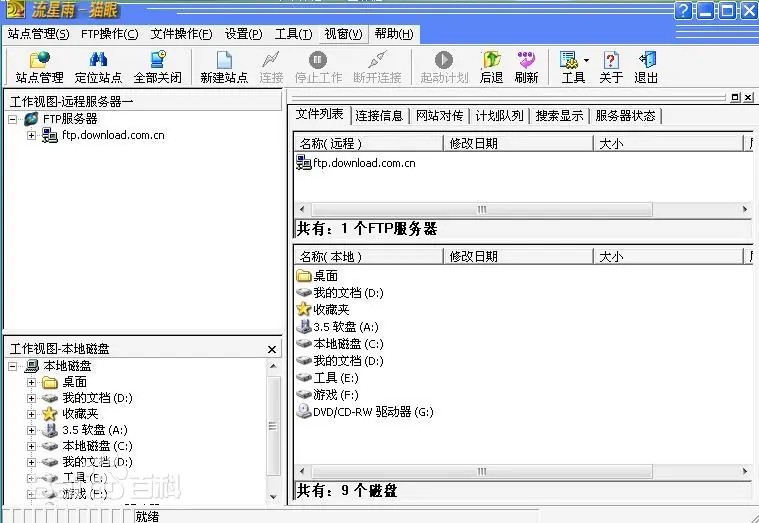Select ftp.download.com.cn server icon in remote list

[304, 163]
